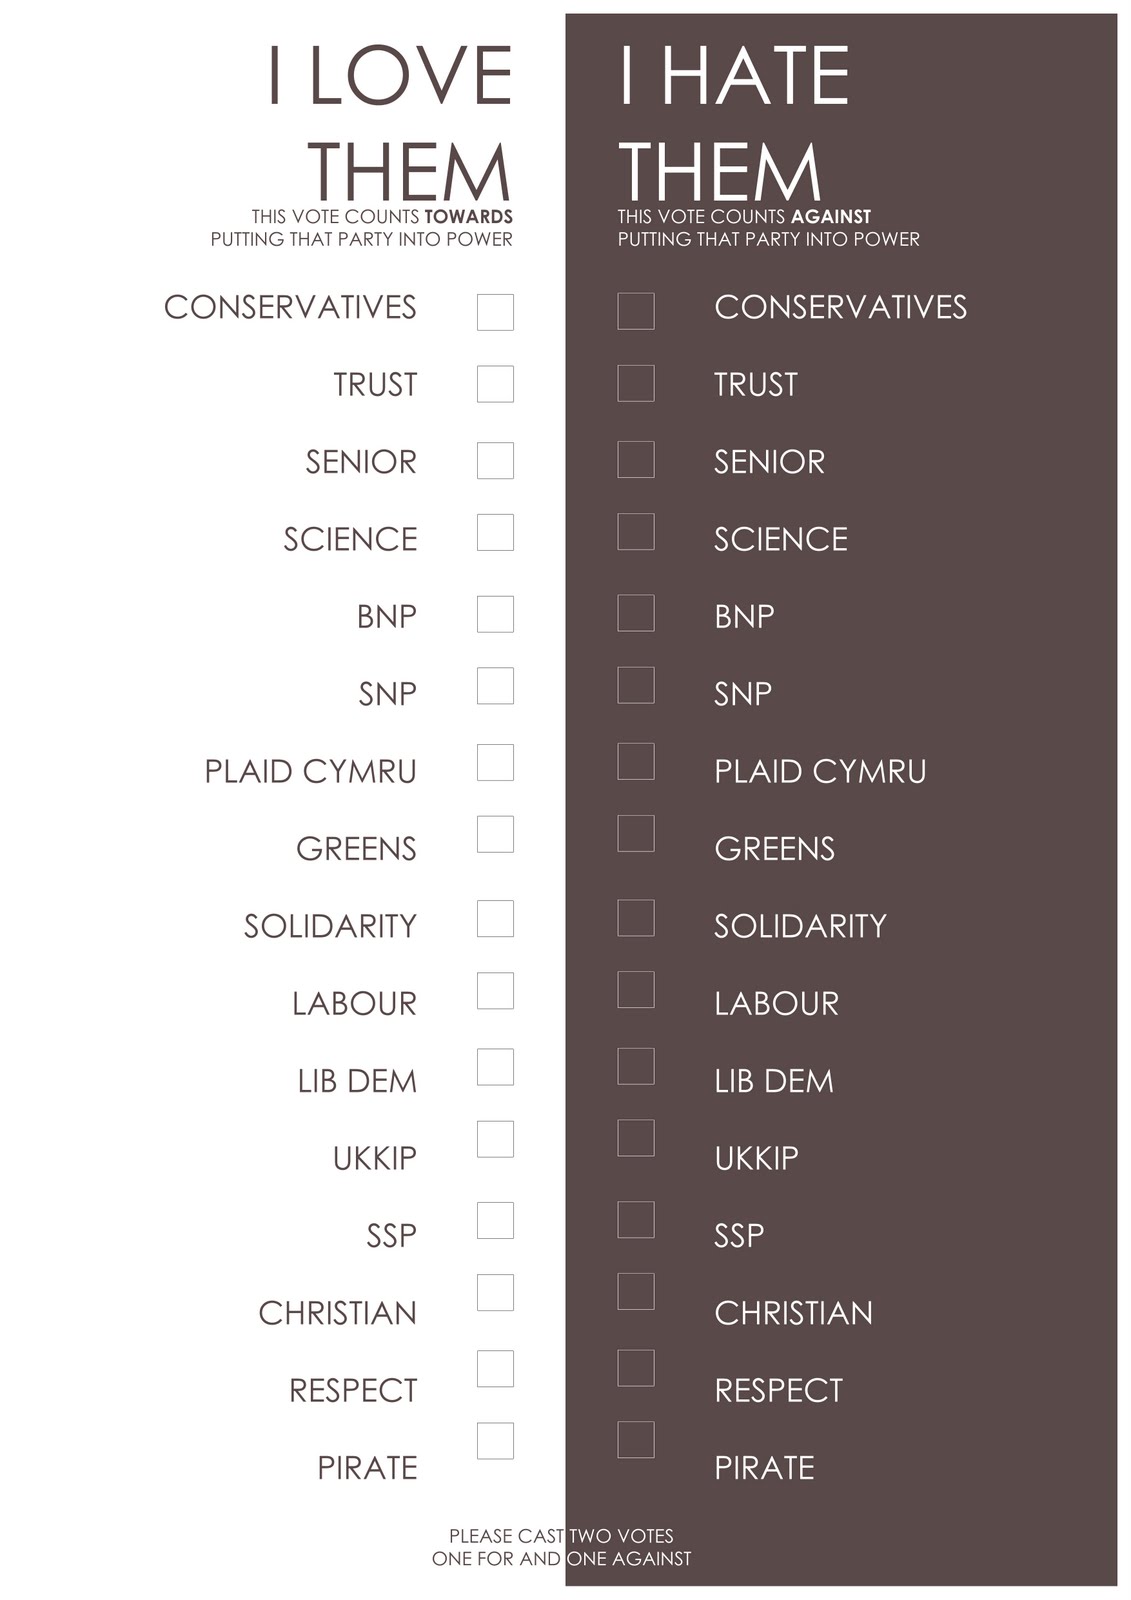Image resolution: width=1131 pixels, height=1600 pixels.
Task: Select the love checkbox for UKKIP
Action: (495, 1139)
